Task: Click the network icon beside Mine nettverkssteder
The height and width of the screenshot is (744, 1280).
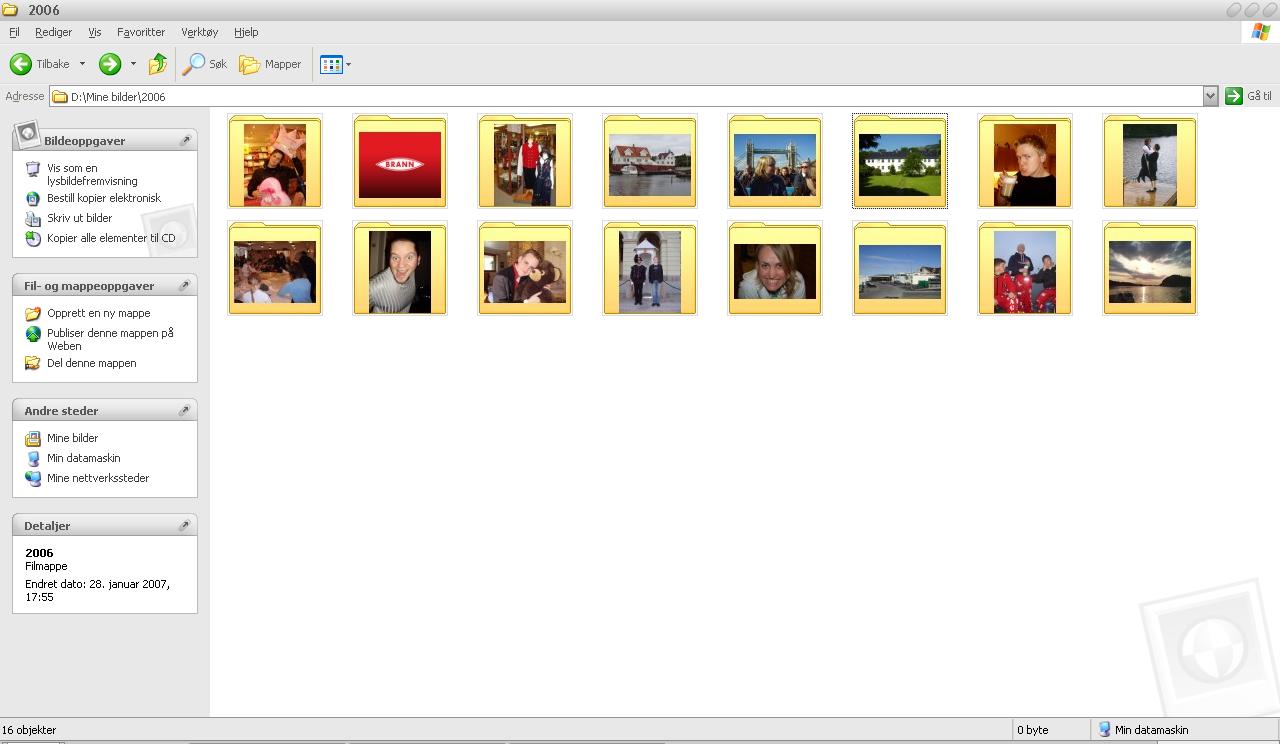Action: pos(33,478)
